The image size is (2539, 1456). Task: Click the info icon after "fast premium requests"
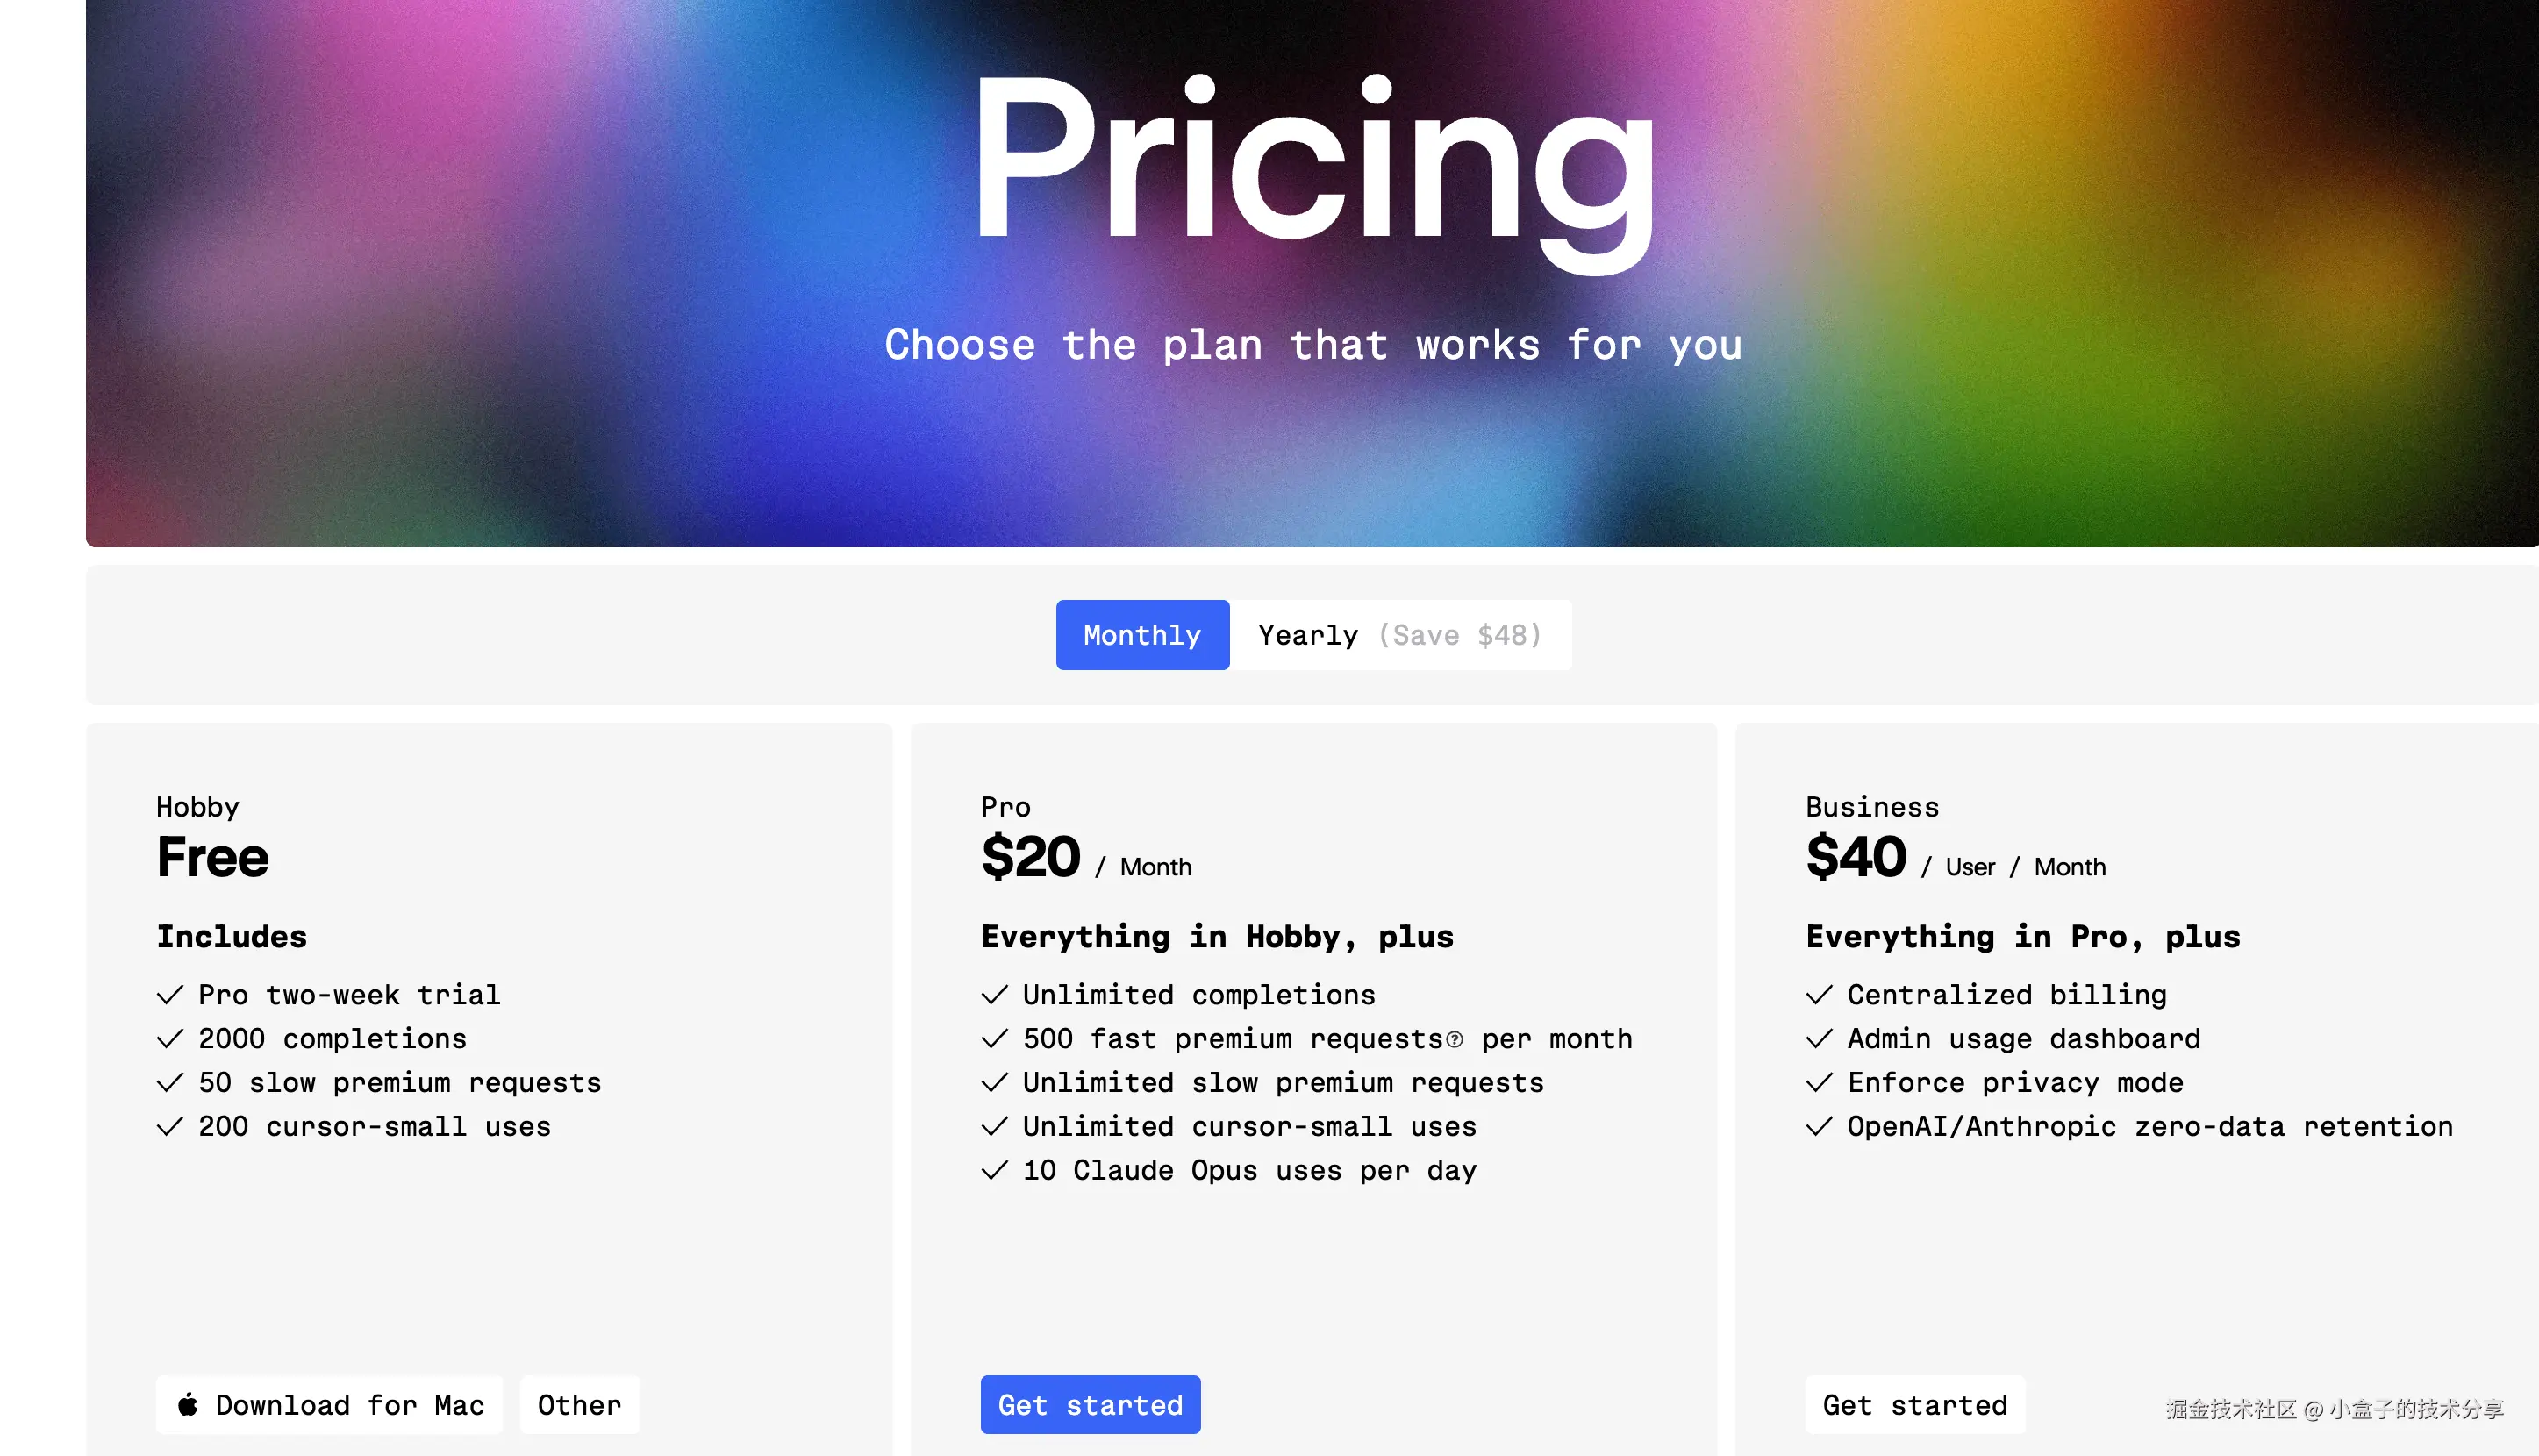coord(1455,1040)
